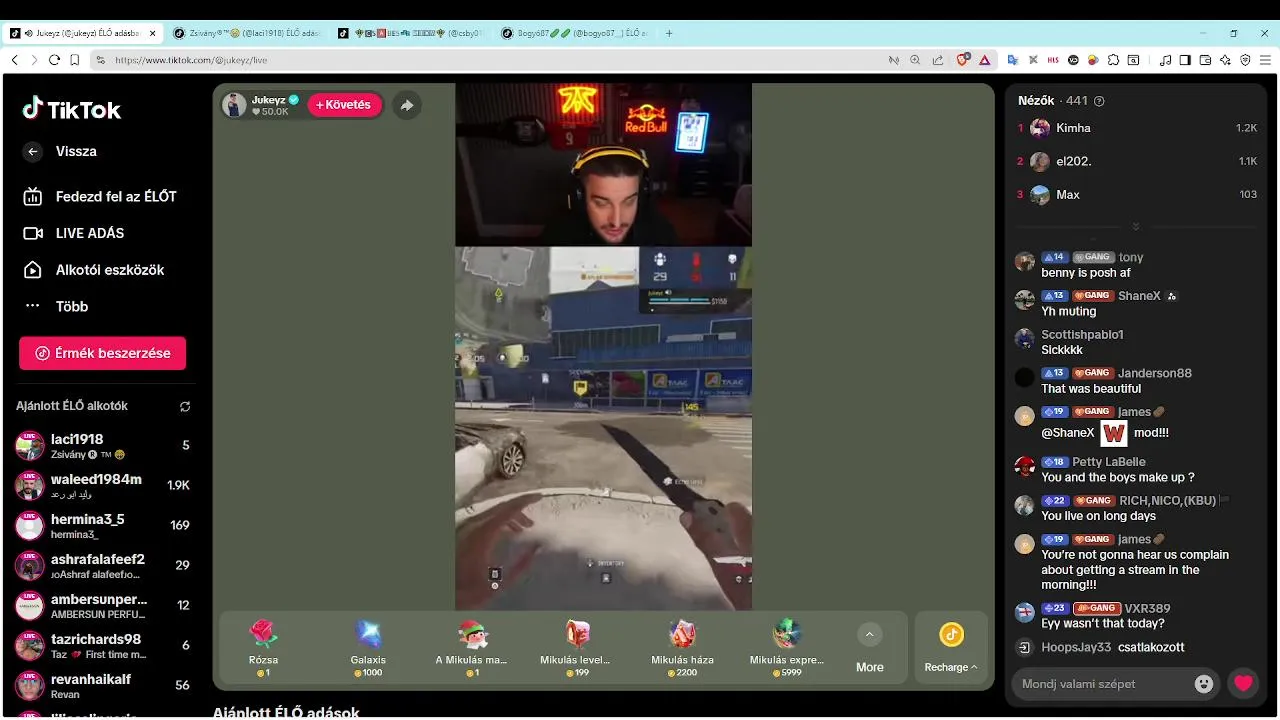
Task: Open LIVE ADÁS in sidebar
Action: tap(73, 233)
